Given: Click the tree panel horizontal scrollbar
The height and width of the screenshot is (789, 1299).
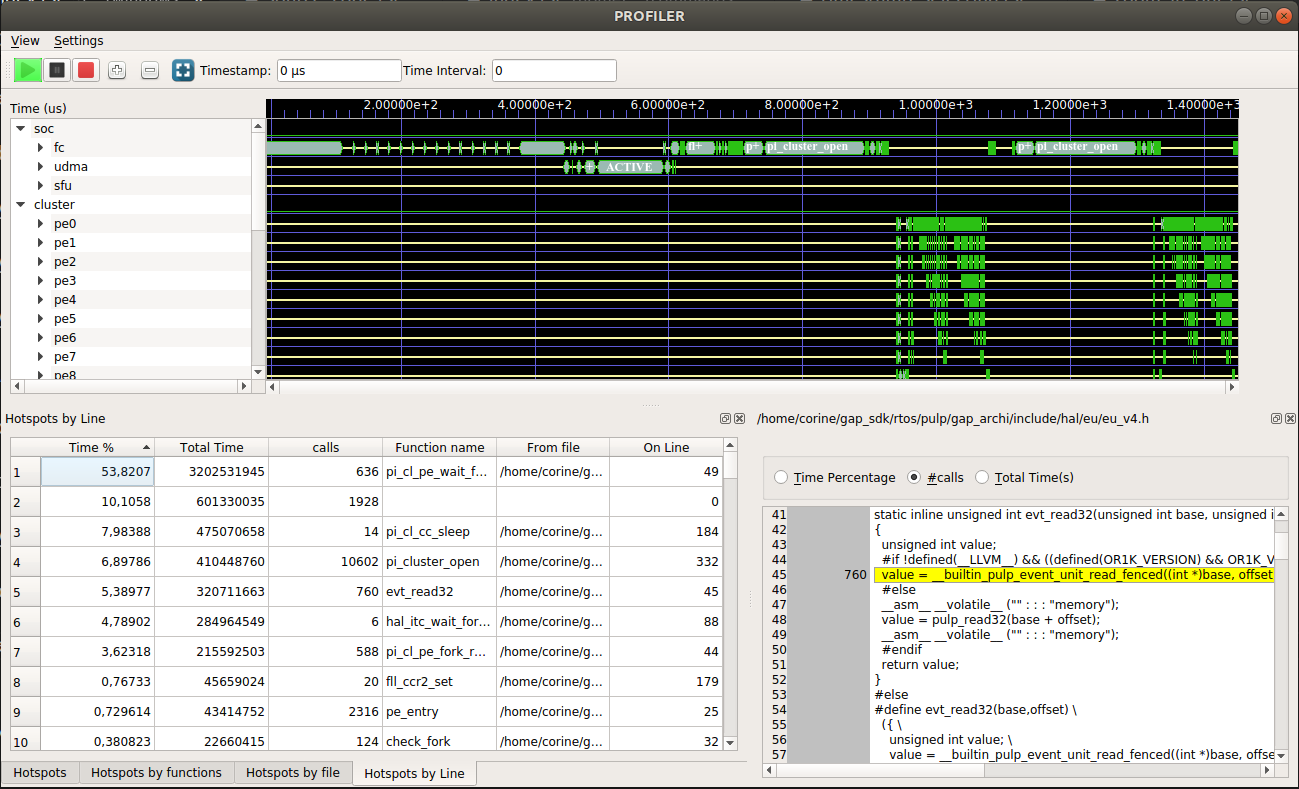Looking at the screenshot, I should [130, 386].
